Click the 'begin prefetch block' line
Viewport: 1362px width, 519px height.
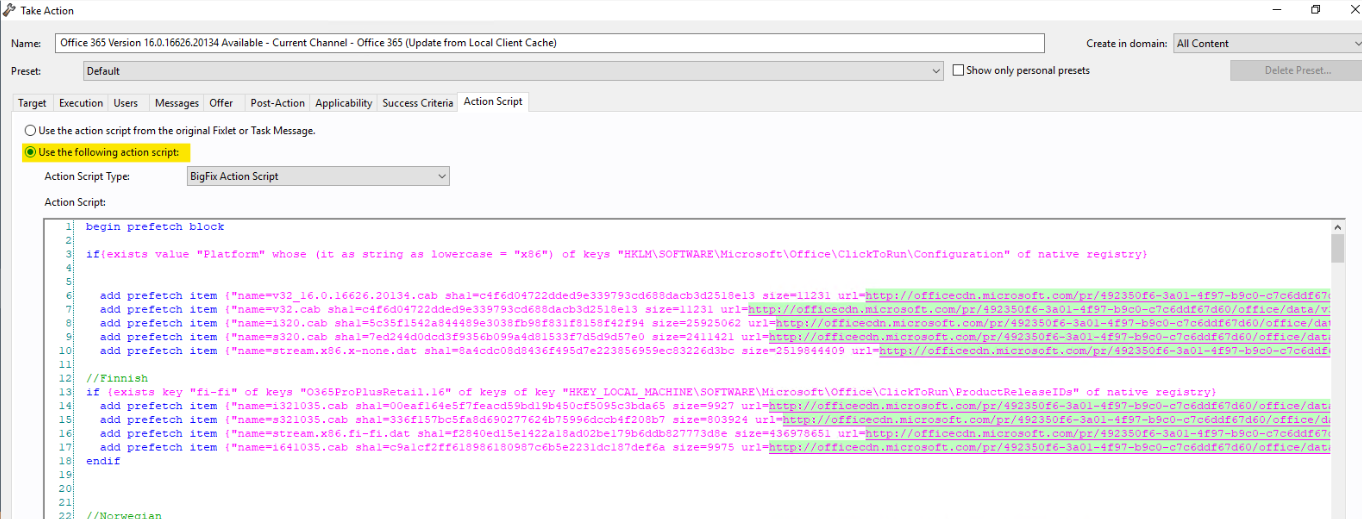point(155,227)
